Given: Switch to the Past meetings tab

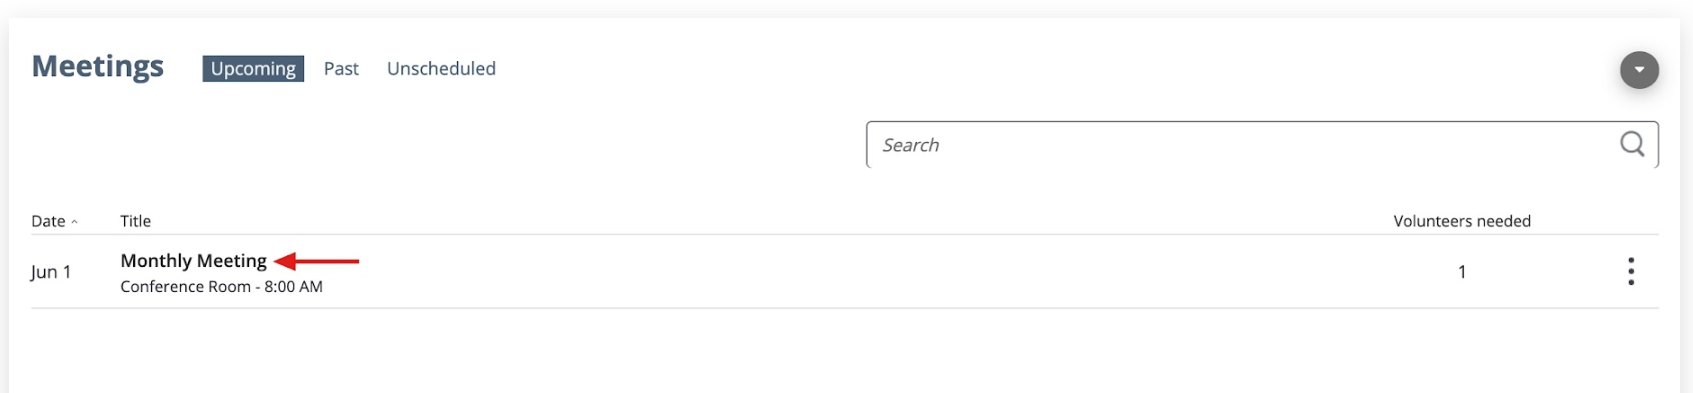Looking at the screenshot, I should click(x=341, y=68).
